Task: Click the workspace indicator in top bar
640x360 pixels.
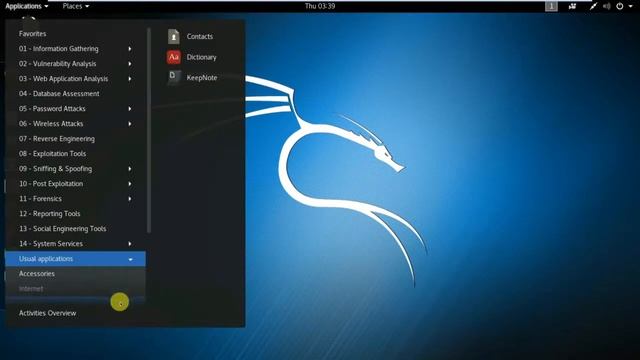Action: tap(551, 6)
